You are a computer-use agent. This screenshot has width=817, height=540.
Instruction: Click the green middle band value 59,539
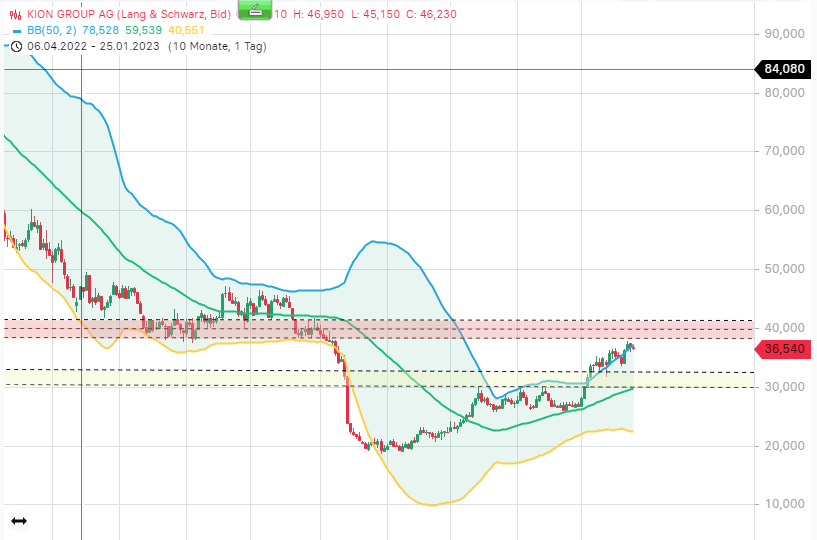143,30
